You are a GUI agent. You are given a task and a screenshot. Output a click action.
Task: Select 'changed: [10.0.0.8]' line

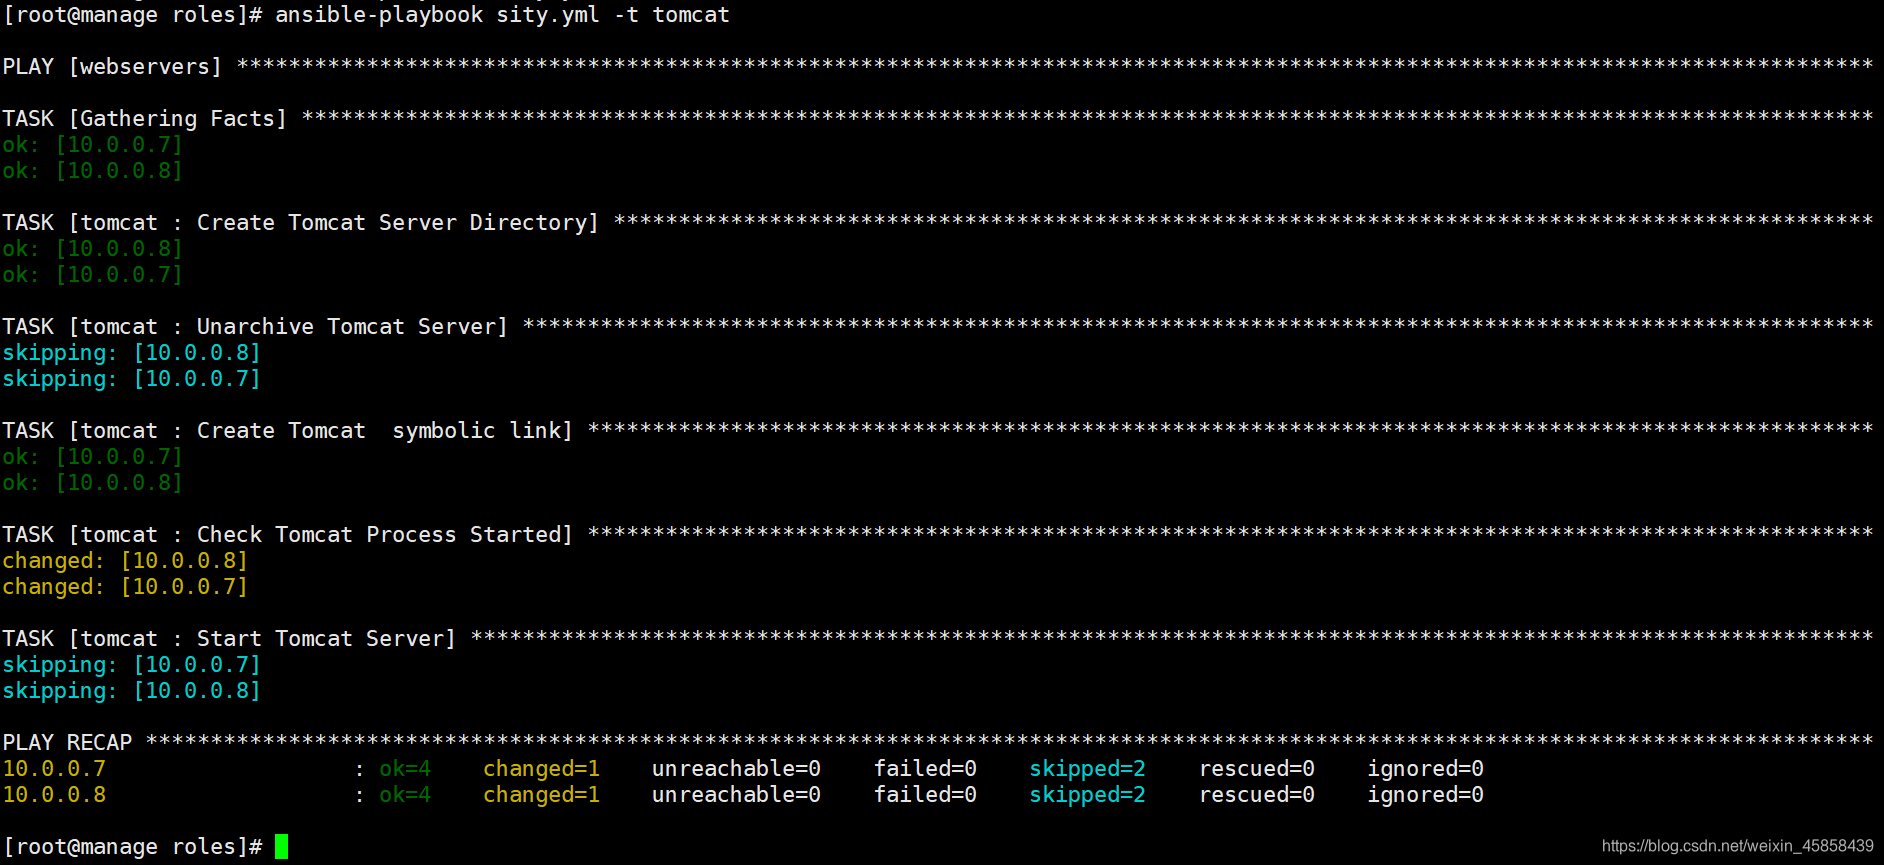125,561
